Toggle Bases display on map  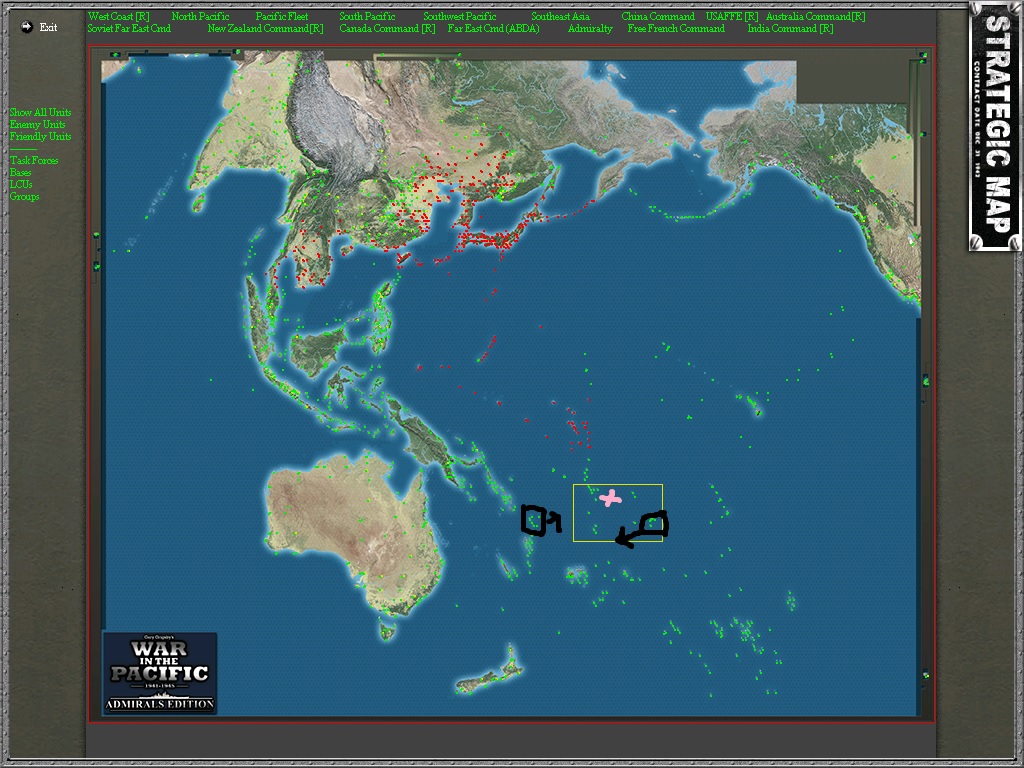(x=20, y=172)
